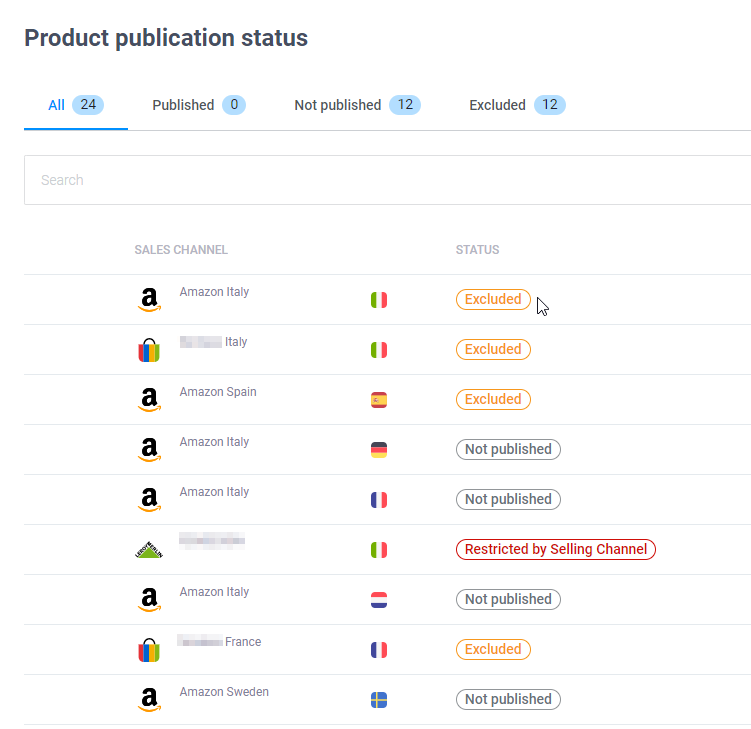Click the shopping bag icon in the France row
The height and width of the screenshot is (729, 751).
click(149, 650)
